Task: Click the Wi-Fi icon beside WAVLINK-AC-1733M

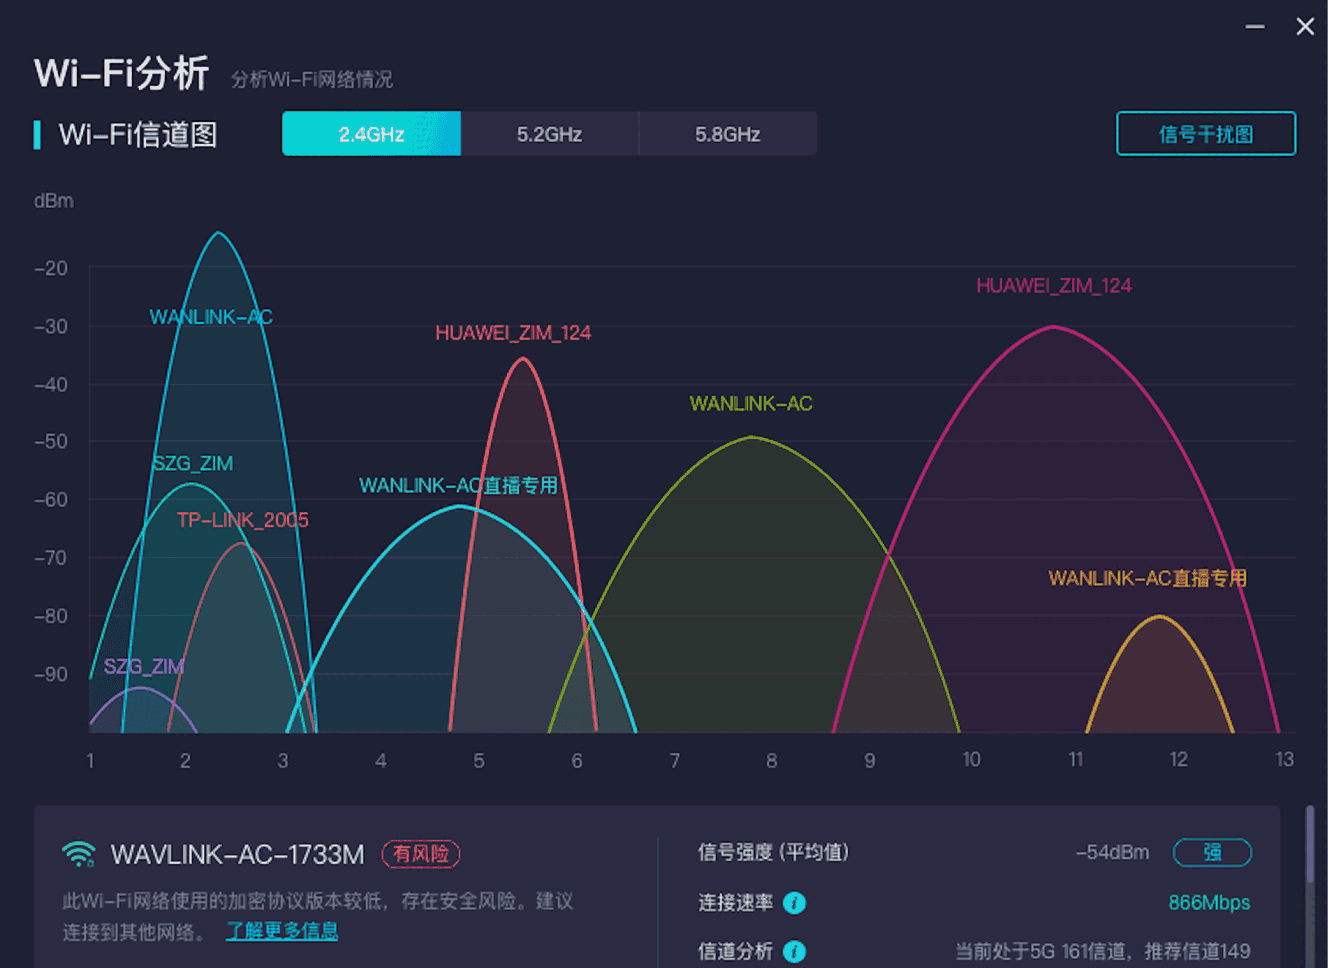Action: [x=78, y=853]
